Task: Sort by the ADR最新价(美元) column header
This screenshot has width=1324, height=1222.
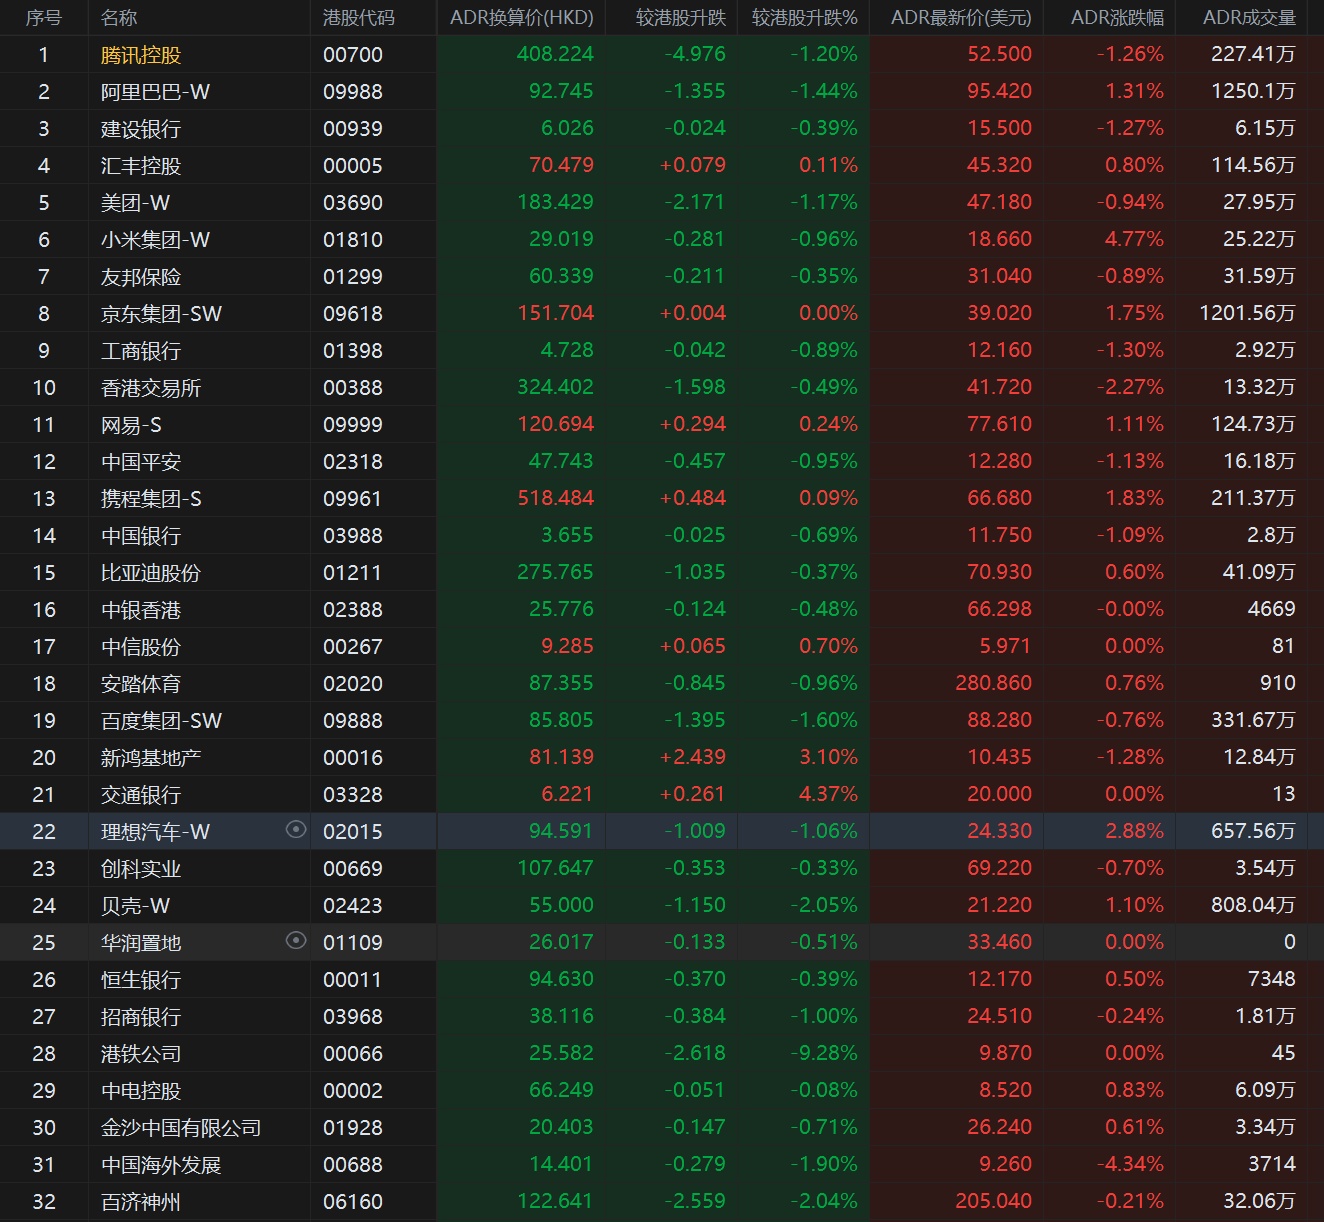Action: click(961, 18)
